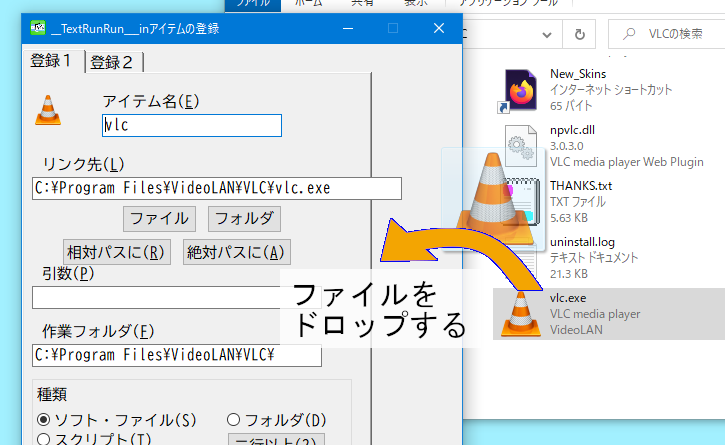Select the スクリプト(T) radio button

coord(43,439)
